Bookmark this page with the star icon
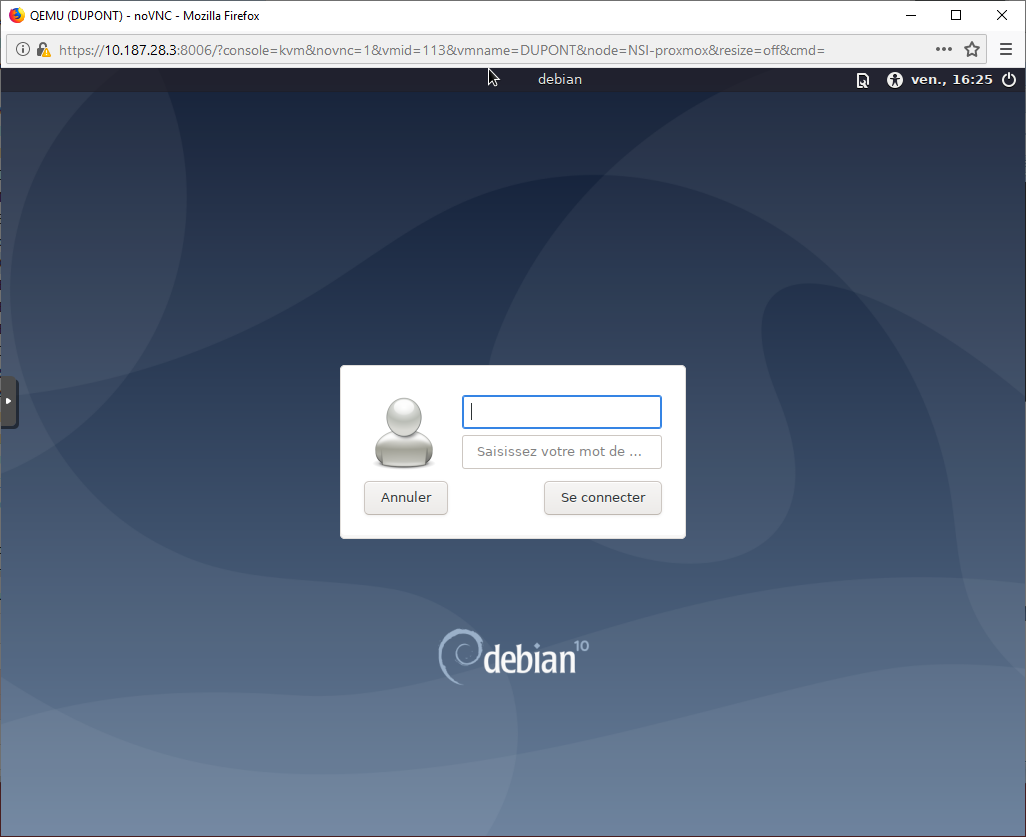Screen dimensions: 1026x837 972,49
